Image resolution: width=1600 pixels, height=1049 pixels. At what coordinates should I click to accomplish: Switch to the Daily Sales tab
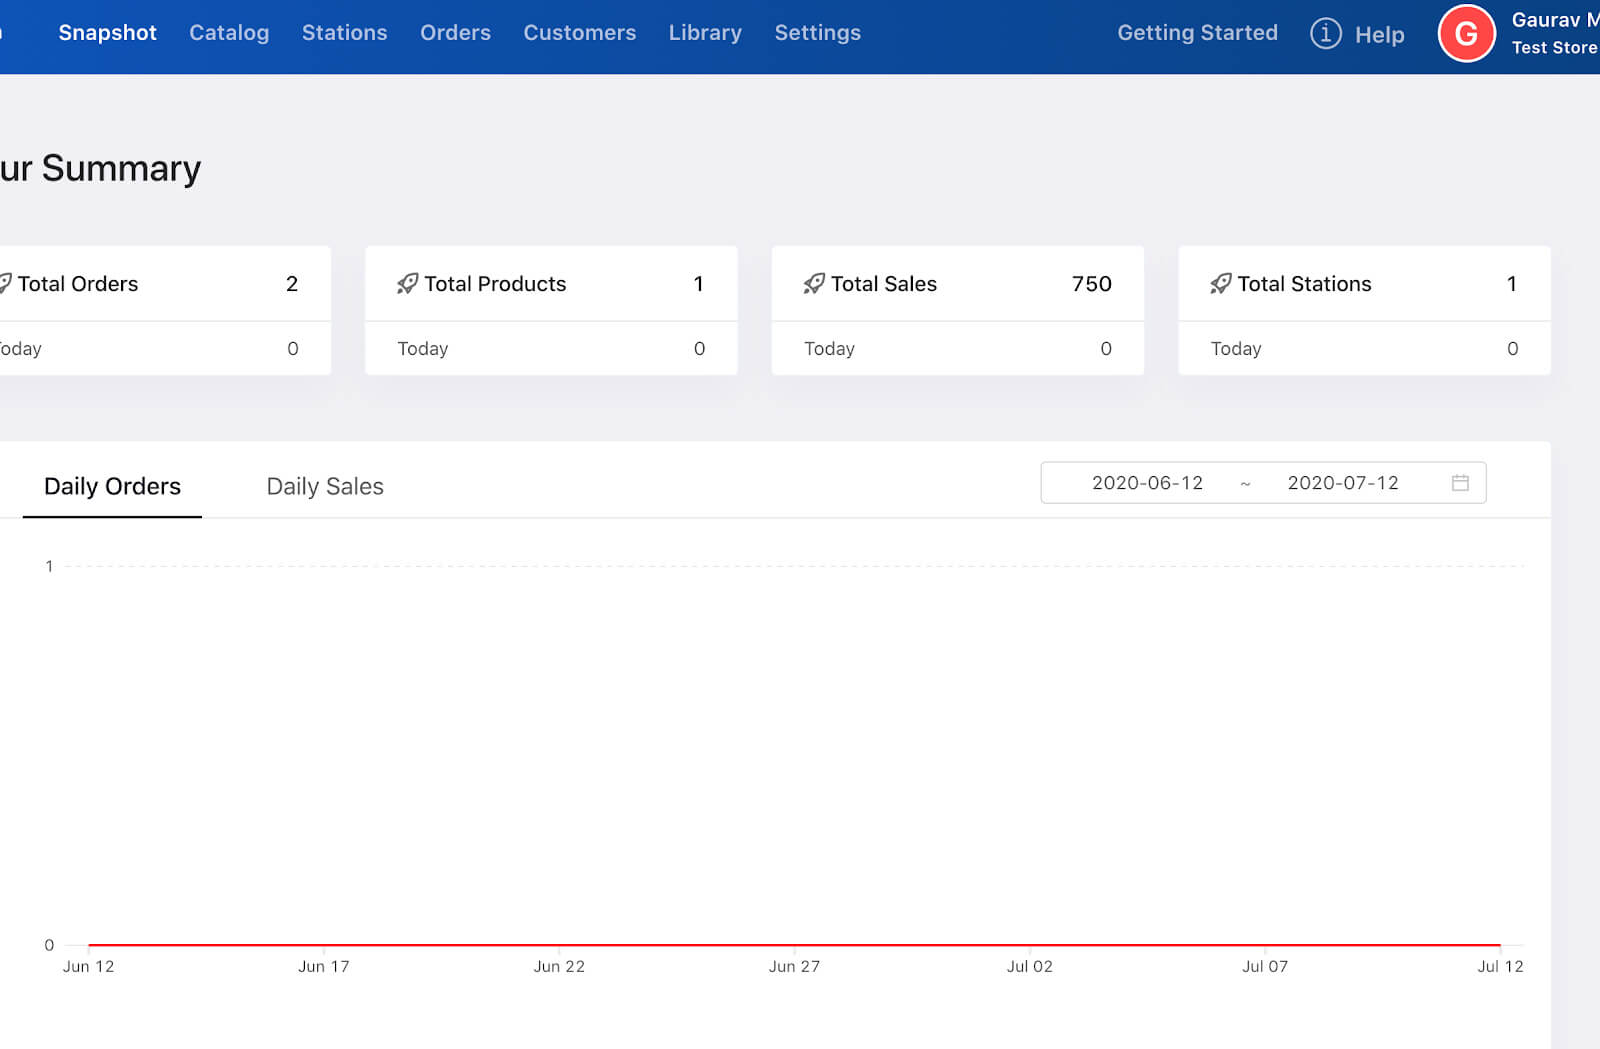325,486
